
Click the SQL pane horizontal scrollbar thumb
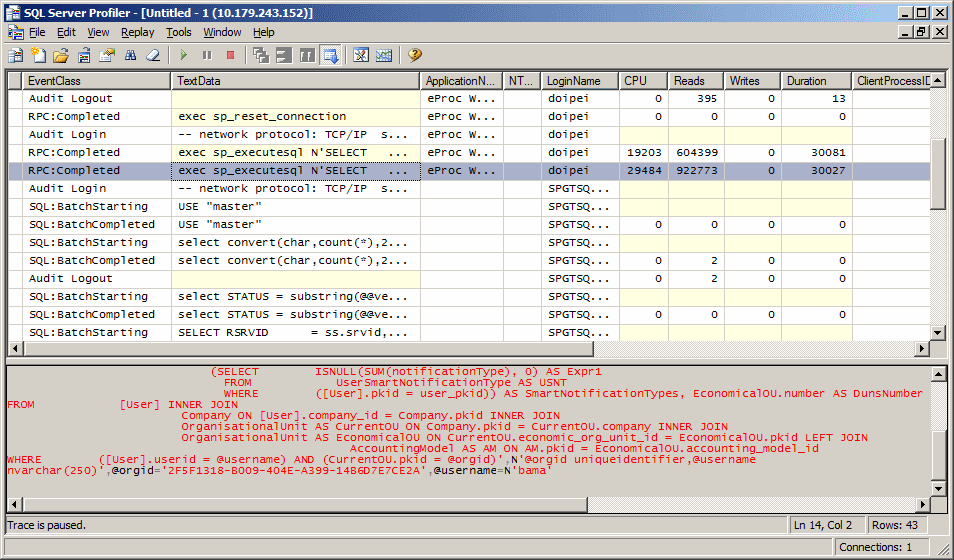(x=305, y=504)
